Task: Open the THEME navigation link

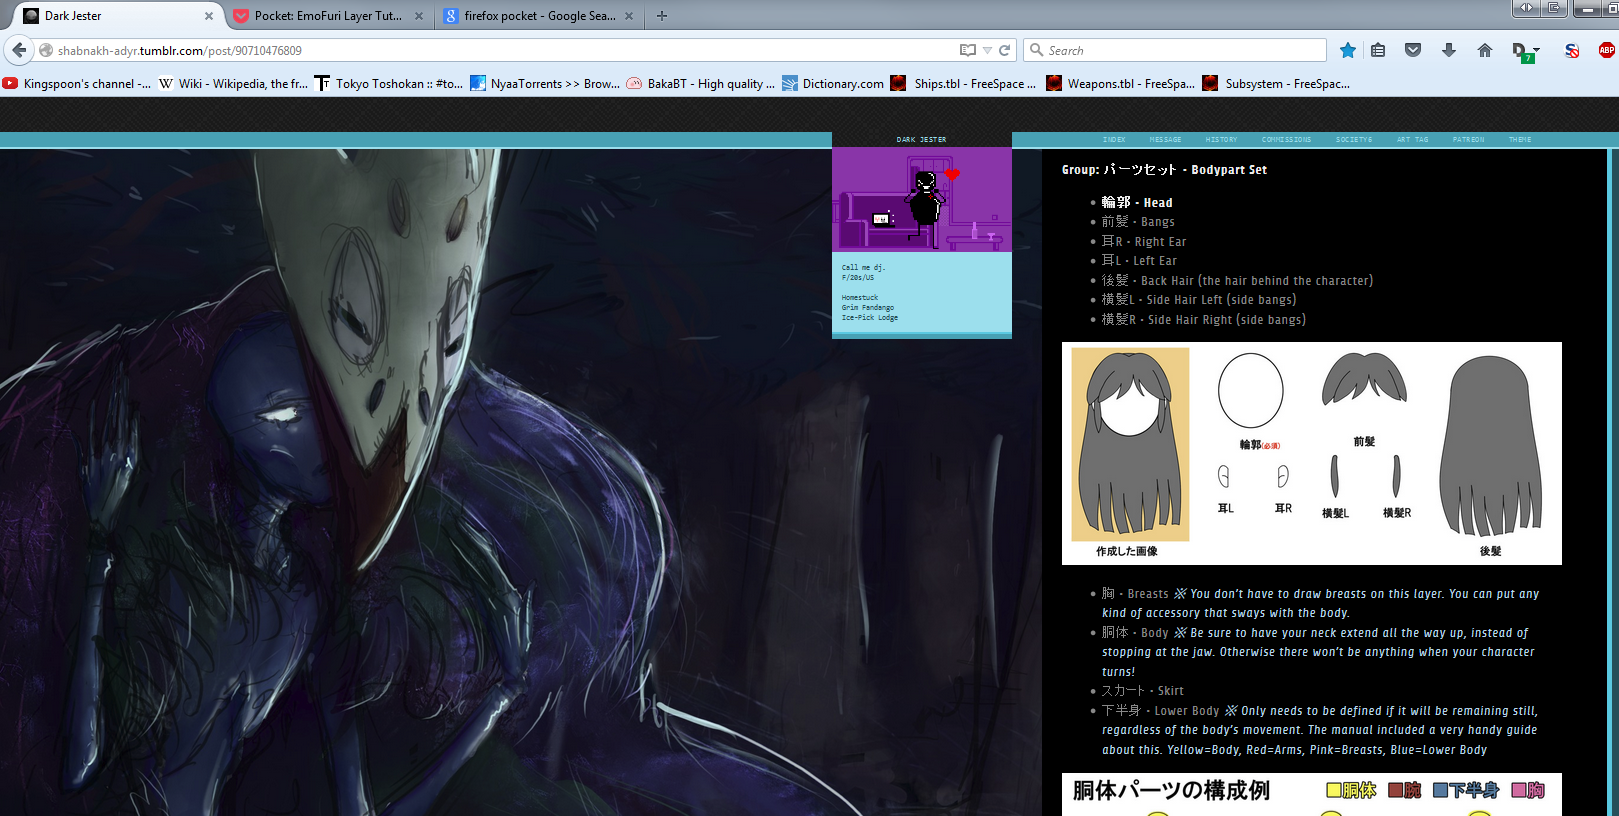Action: tap(1520, 140)
